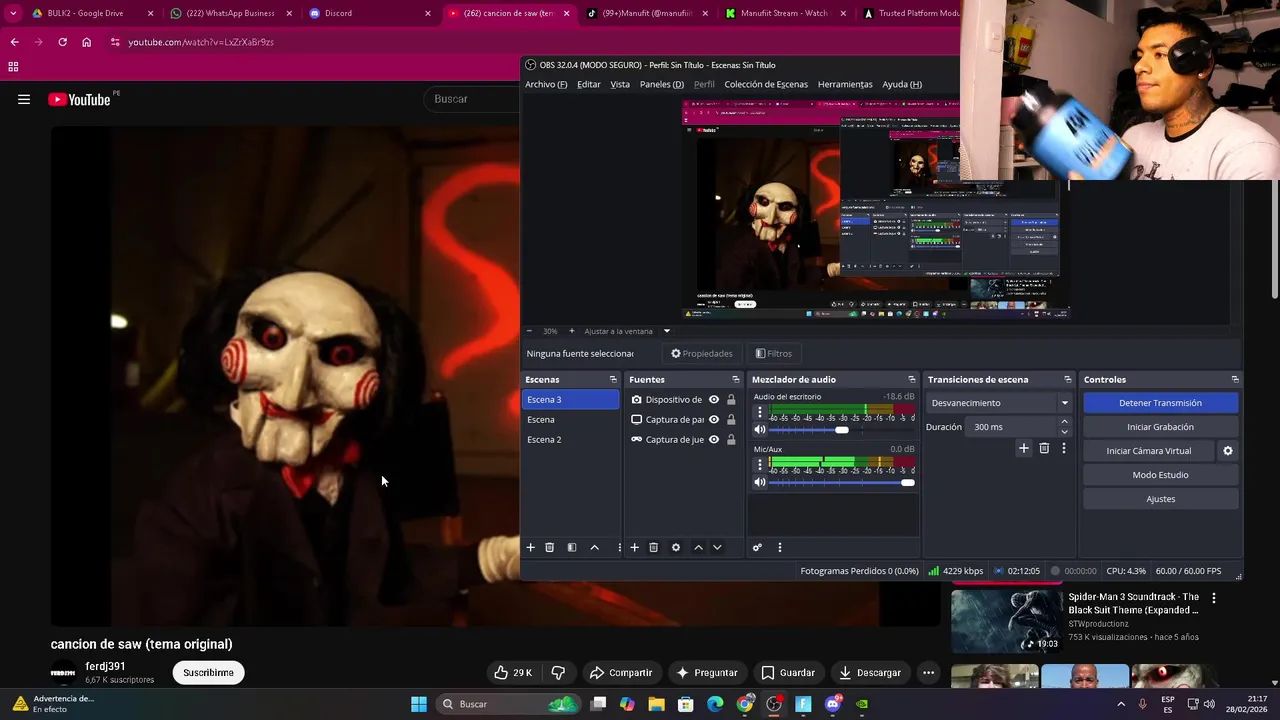The image size is (1280, 720).
Task: Move source down in the Fuentes toolbar
Action: pyautogui.click(x=717, y=547)
